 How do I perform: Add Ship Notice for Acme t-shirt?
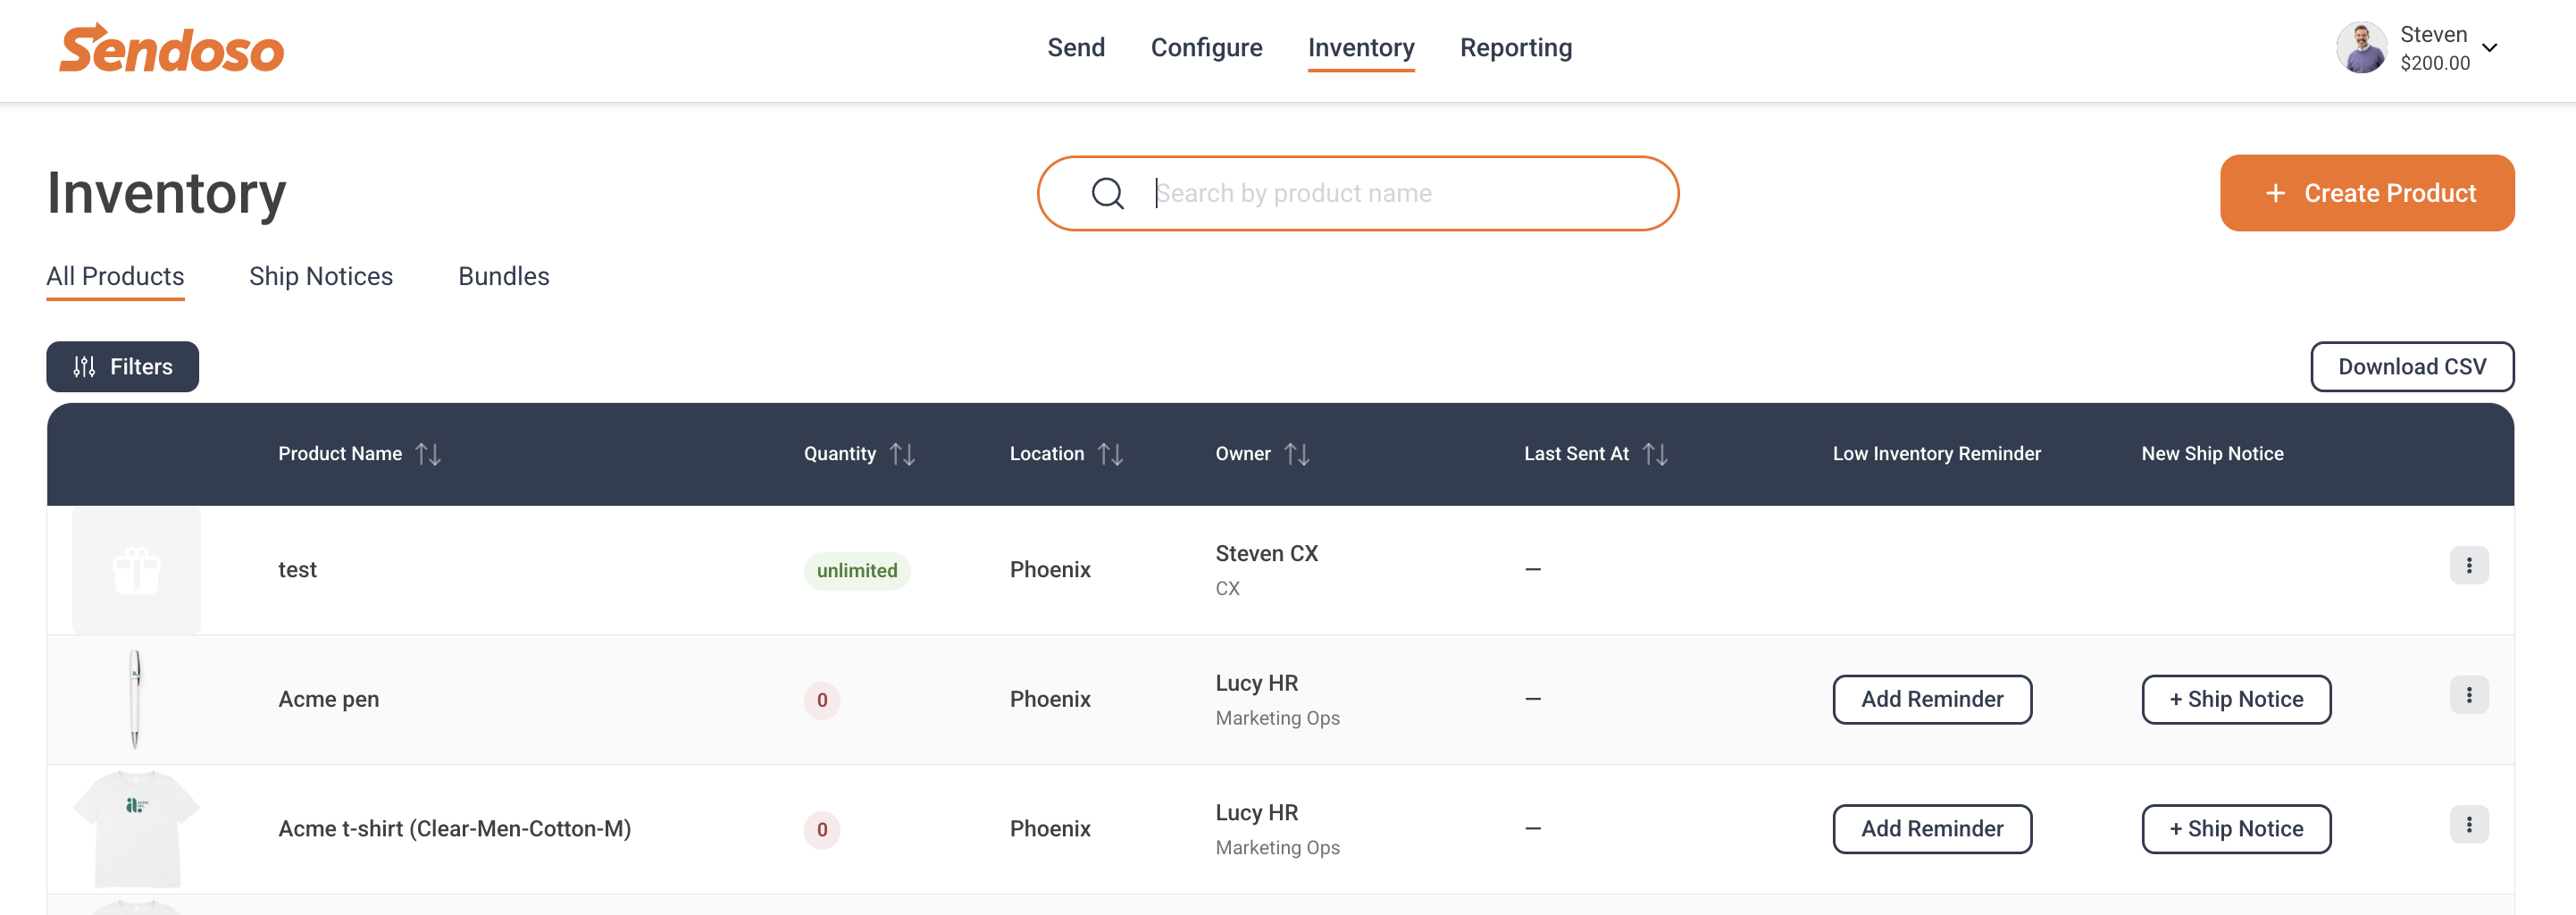click(2235, 829)
